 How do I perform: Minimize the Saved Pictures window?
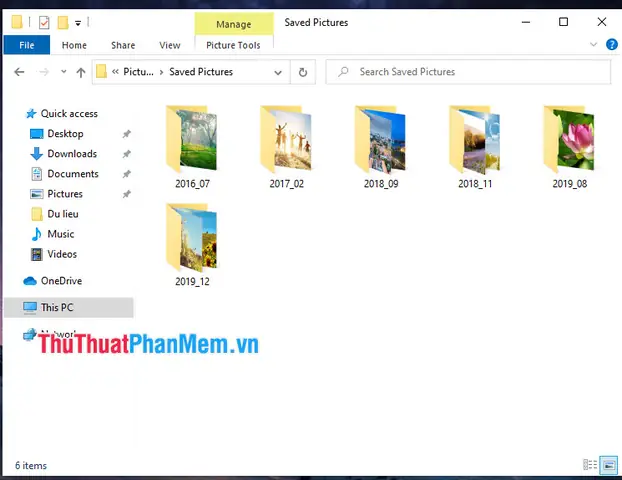pyautogui.click(x=526, y=22)
